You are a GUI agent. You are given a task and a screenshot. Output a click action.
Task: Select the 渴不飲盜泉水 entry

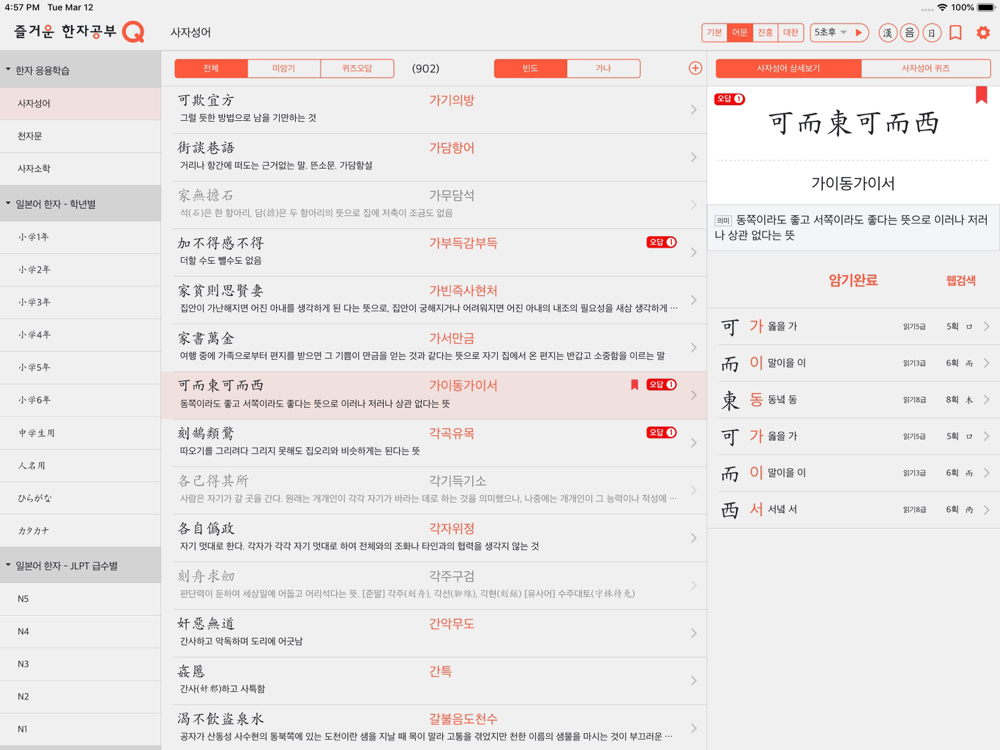pyautogui.click(x=434, y=728)
